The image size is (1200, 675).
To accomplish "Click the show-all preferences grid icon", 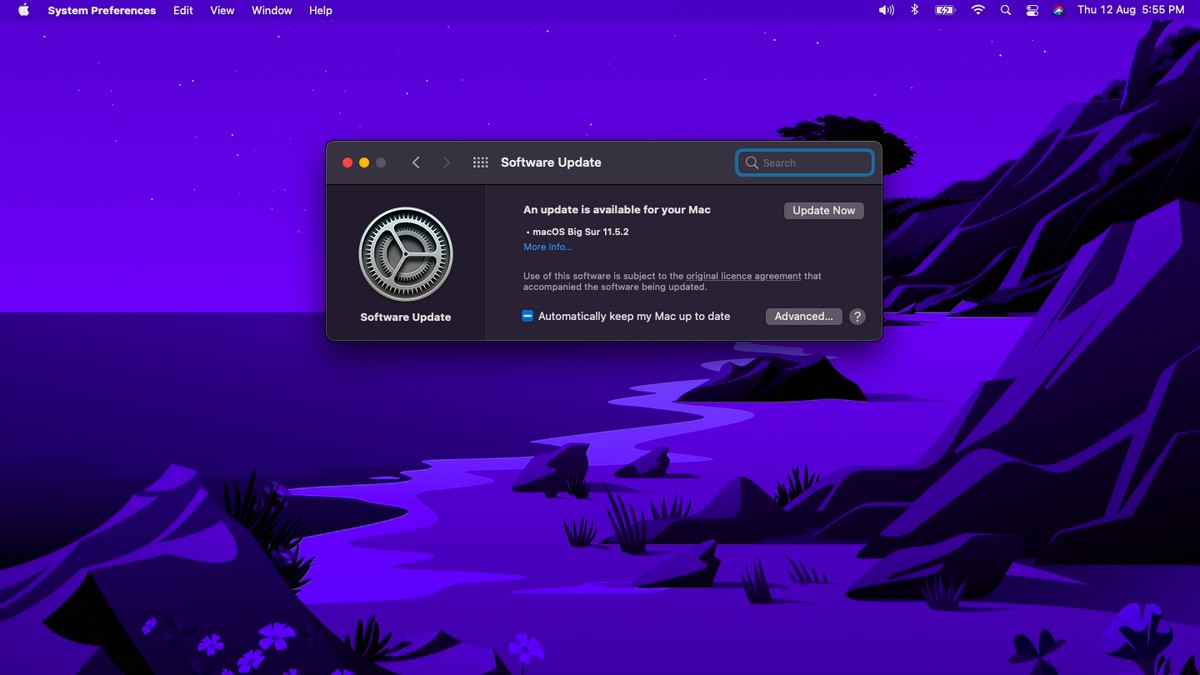I will click(480, 161).
